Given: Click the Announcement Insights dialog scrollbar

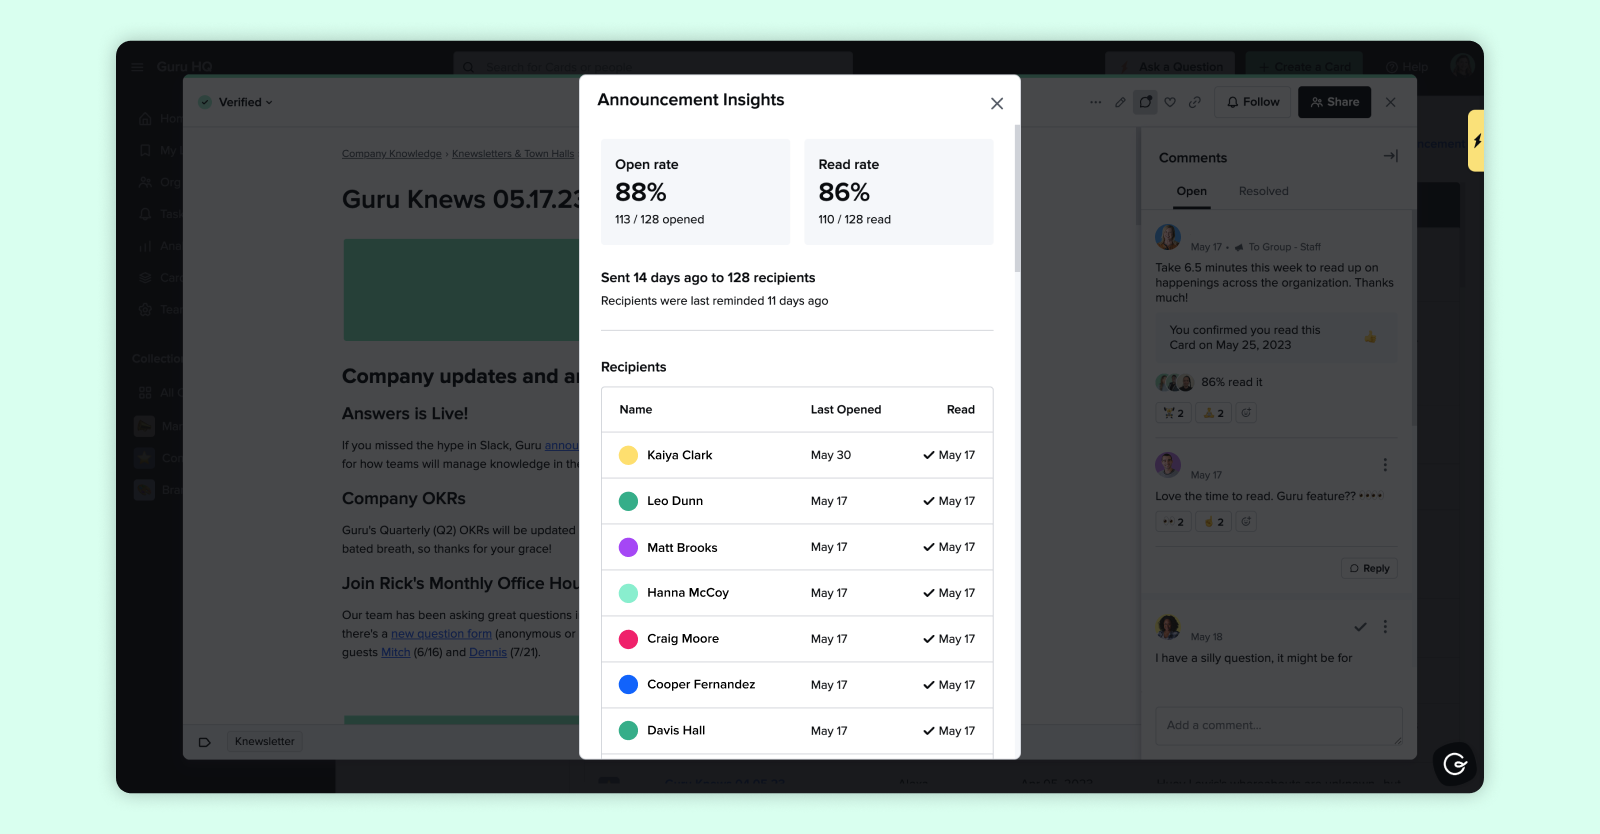Looking at the screenshot, I should (1017, 198).
